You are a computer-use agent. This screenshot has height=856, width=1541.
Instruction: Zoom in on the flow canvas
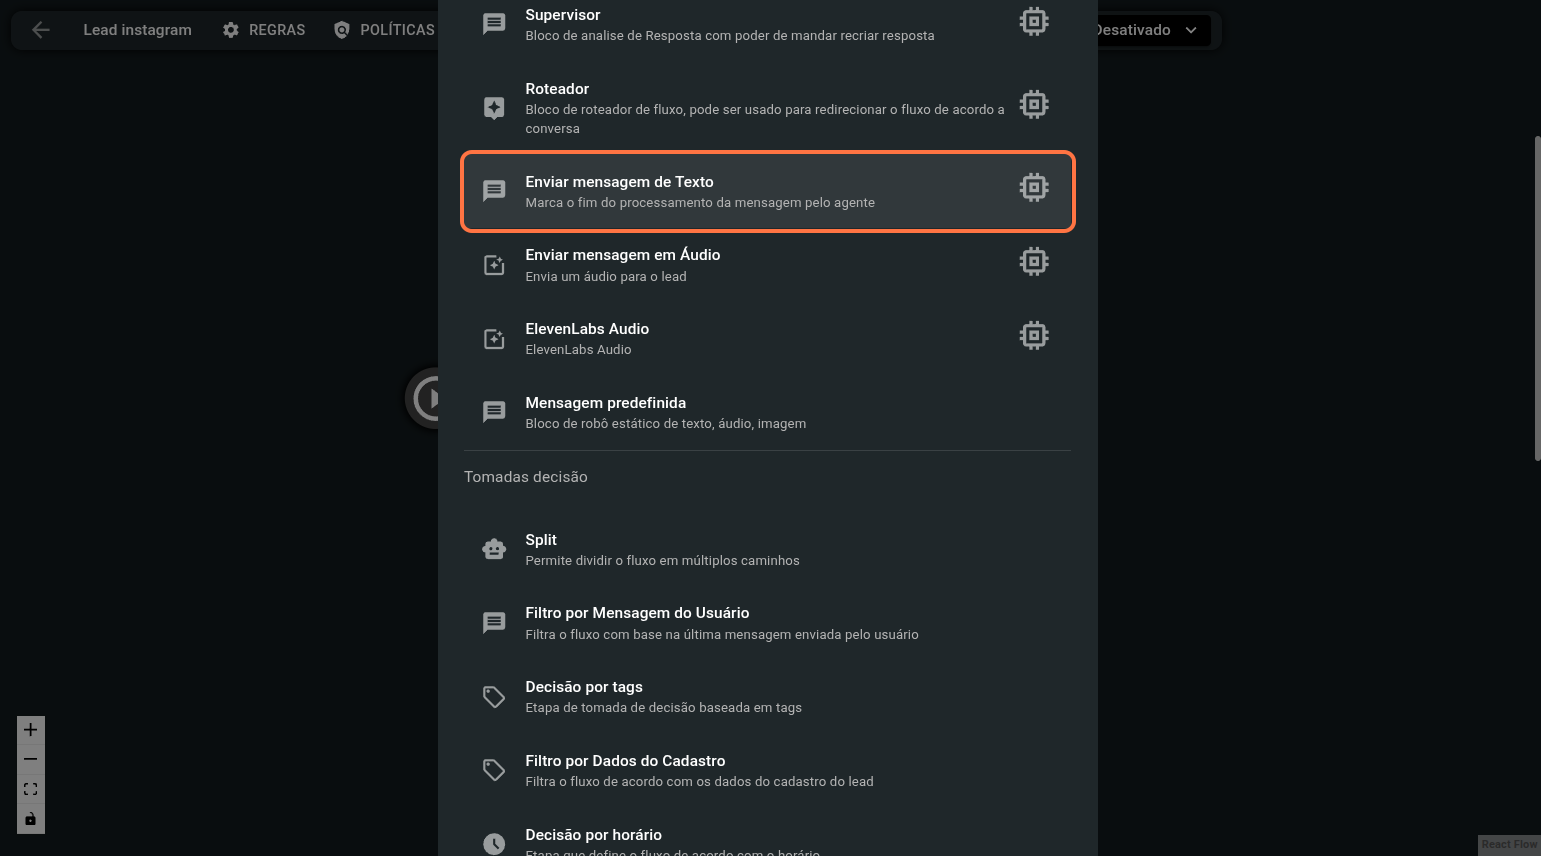30,730
